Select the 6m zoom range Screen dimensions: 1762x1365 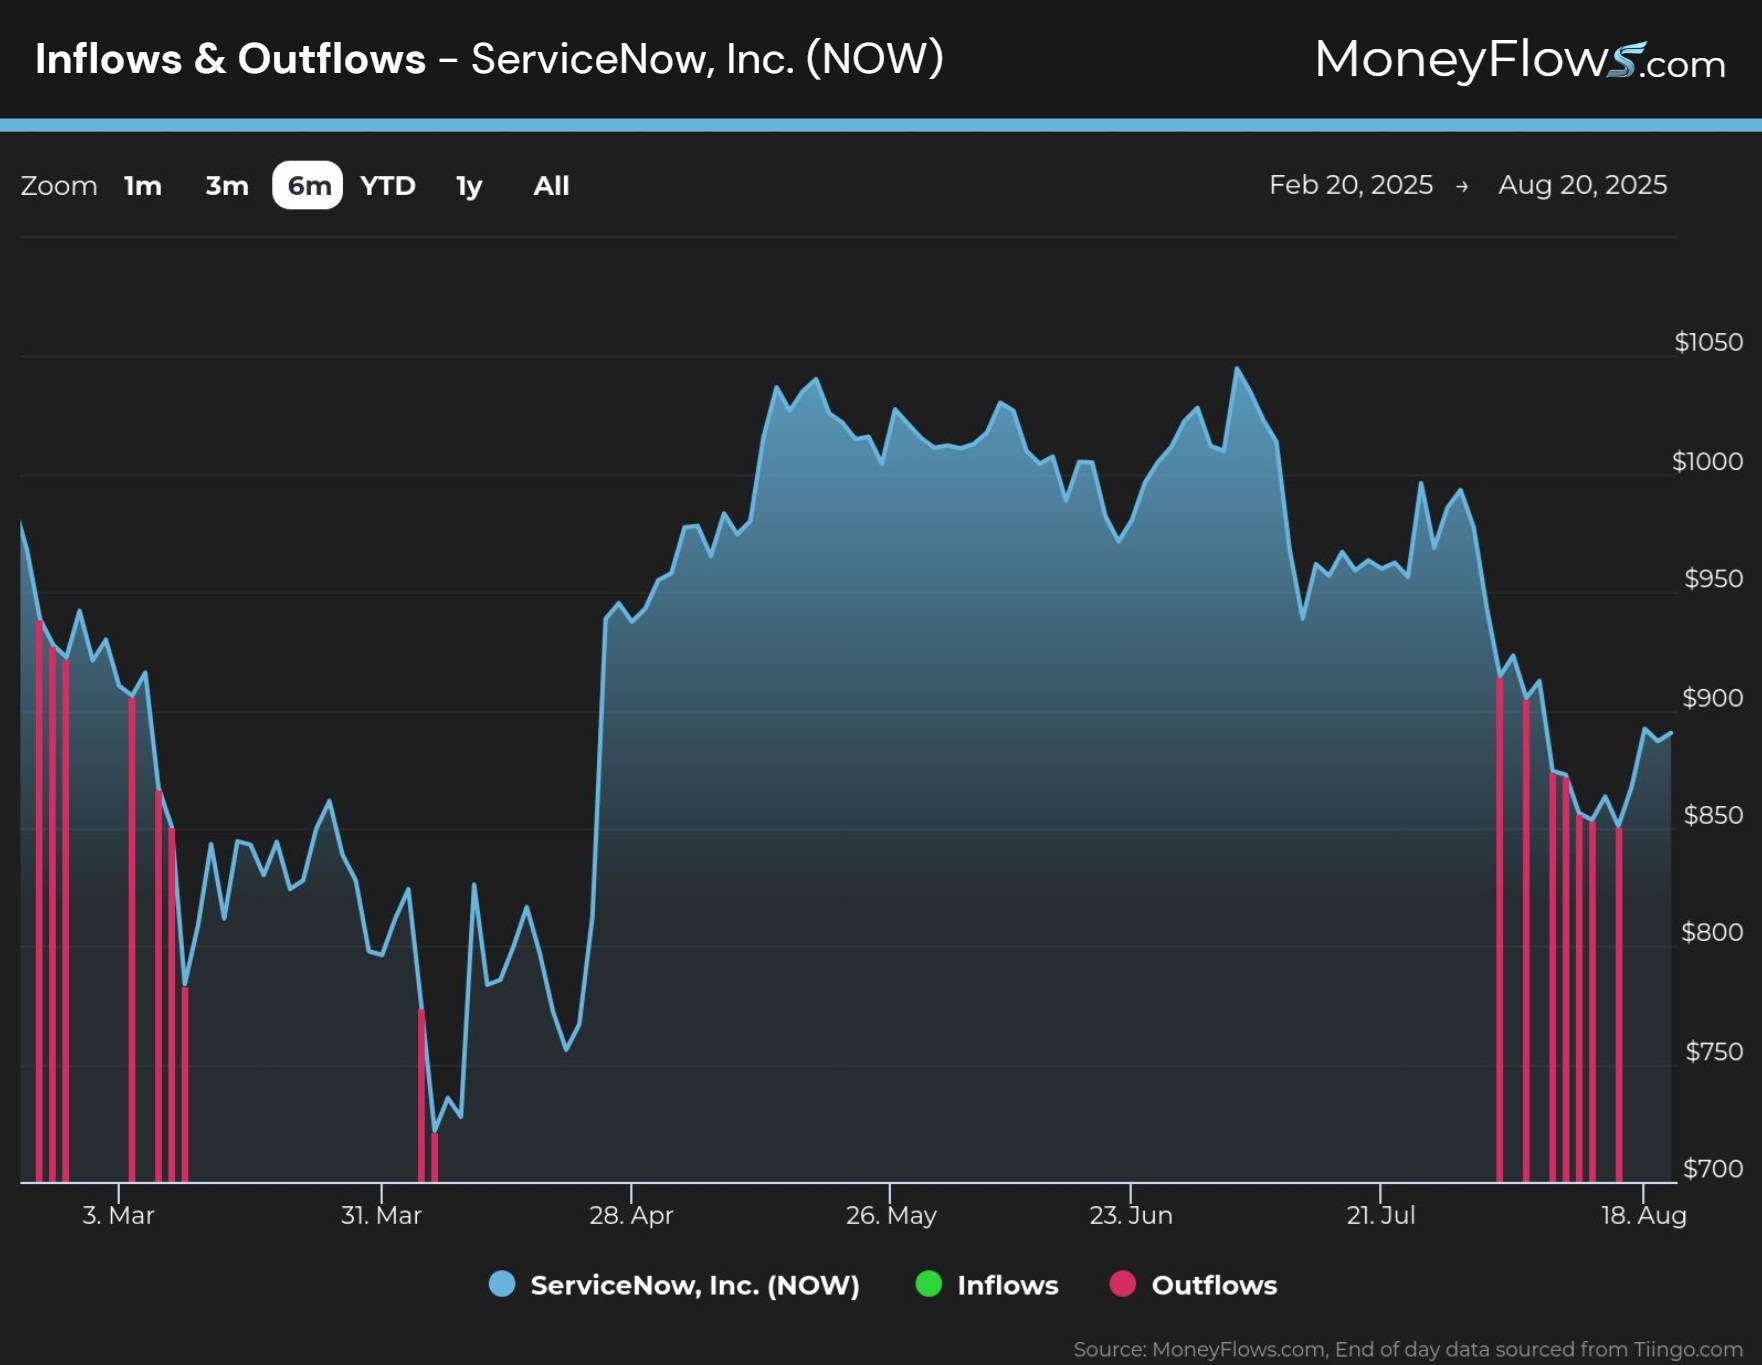308,186
